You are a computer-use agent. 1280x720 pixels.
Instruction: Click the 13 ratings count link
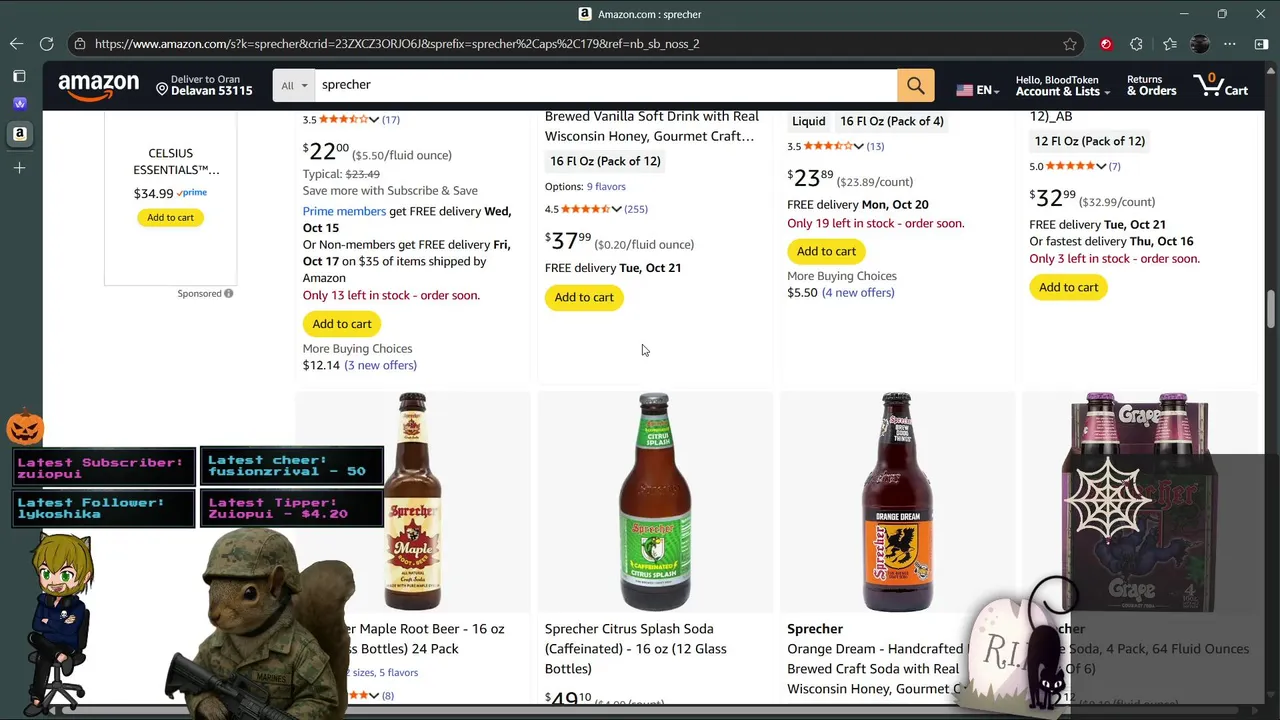coord(875,146)
